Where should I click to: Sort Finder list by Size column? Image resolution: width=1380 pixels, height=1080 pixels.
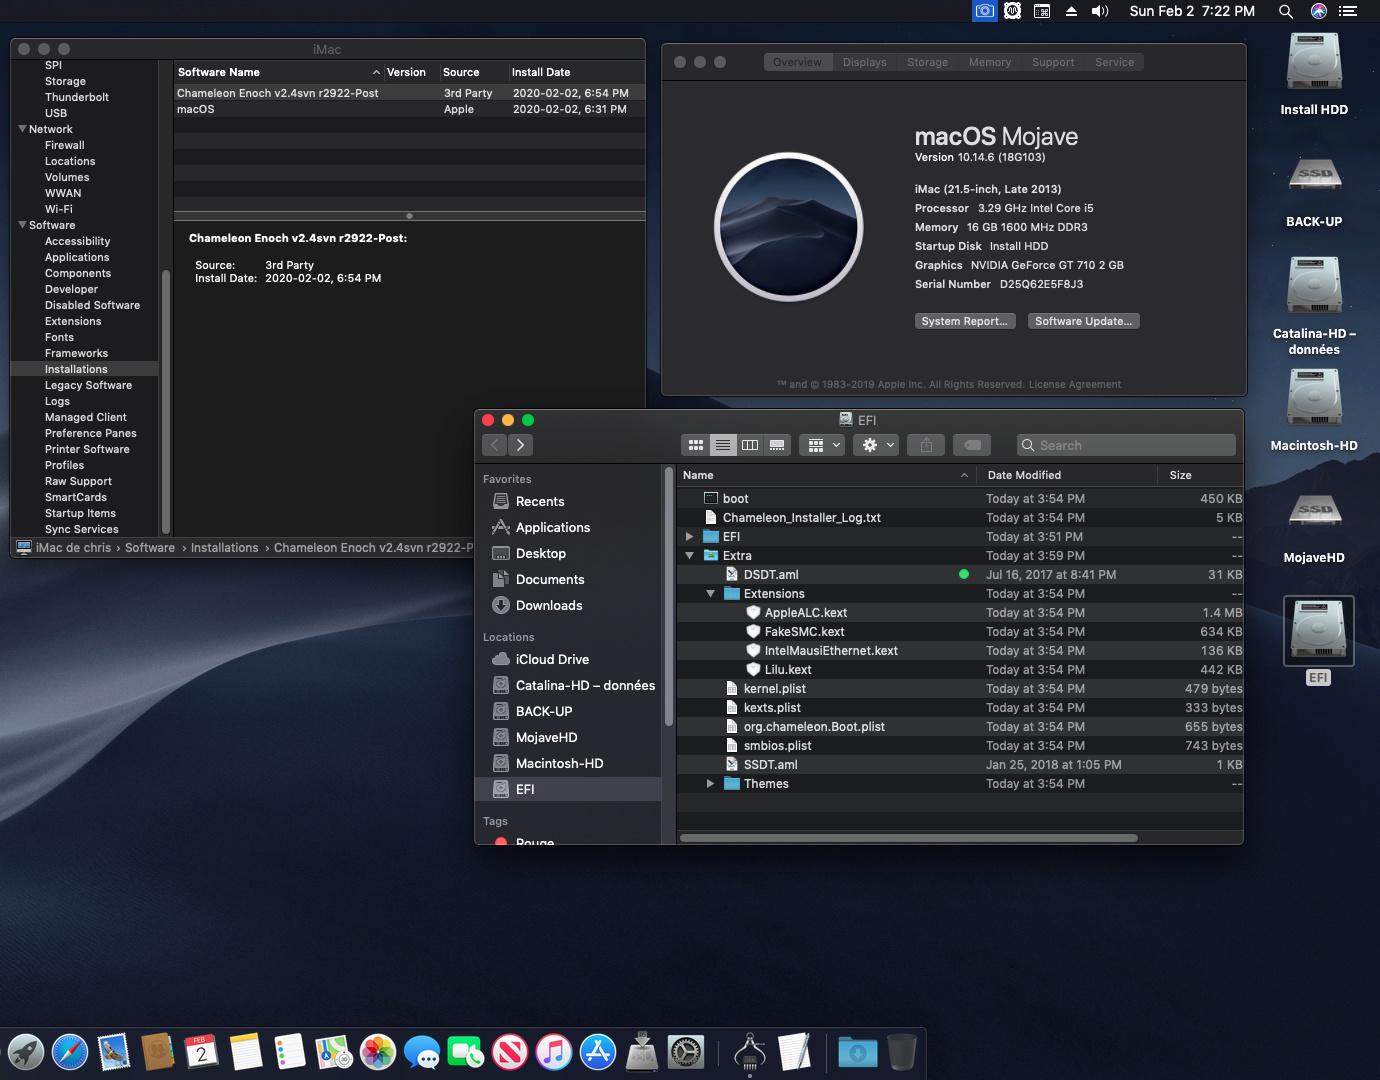(1200, 475)
